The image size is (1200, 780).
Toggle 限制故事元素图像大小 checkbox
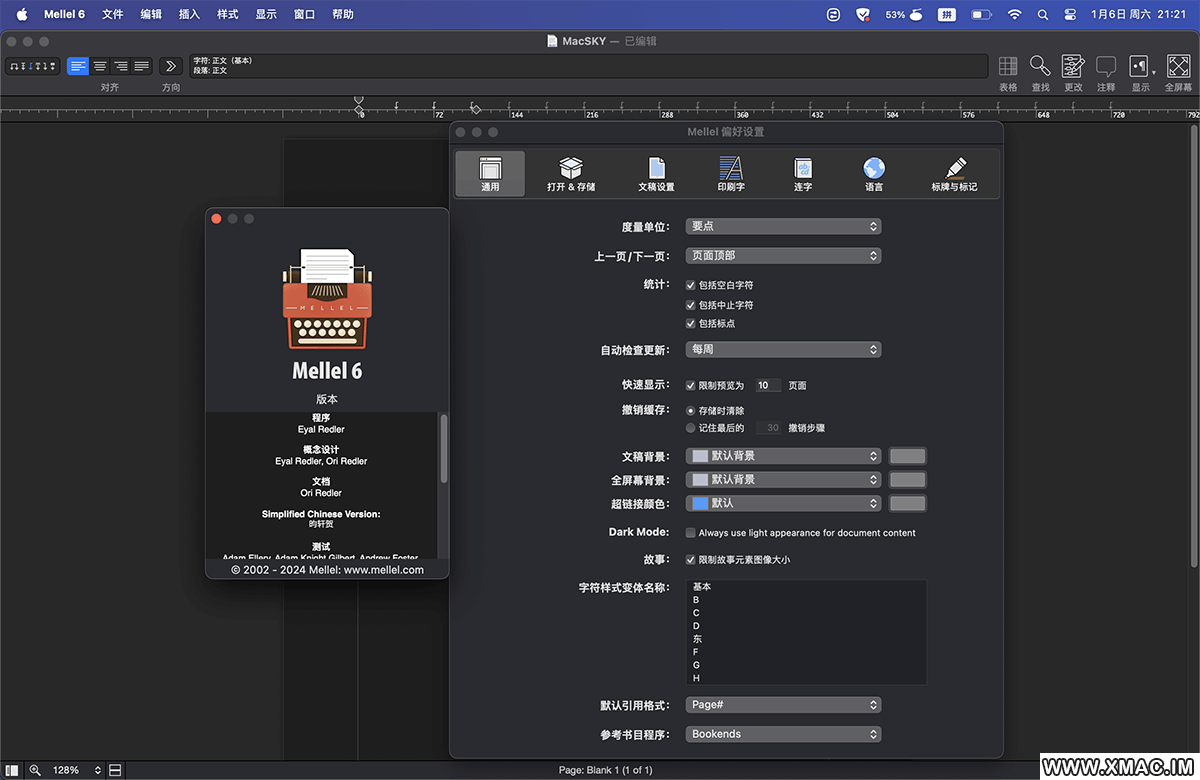(x=690, y=560)
